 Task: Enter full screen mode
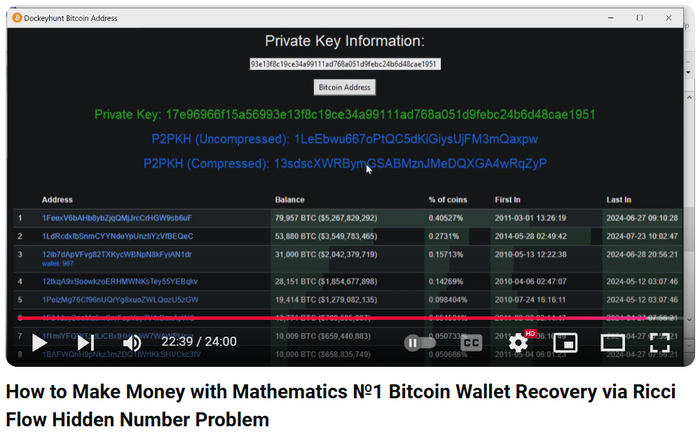point(660,342)
